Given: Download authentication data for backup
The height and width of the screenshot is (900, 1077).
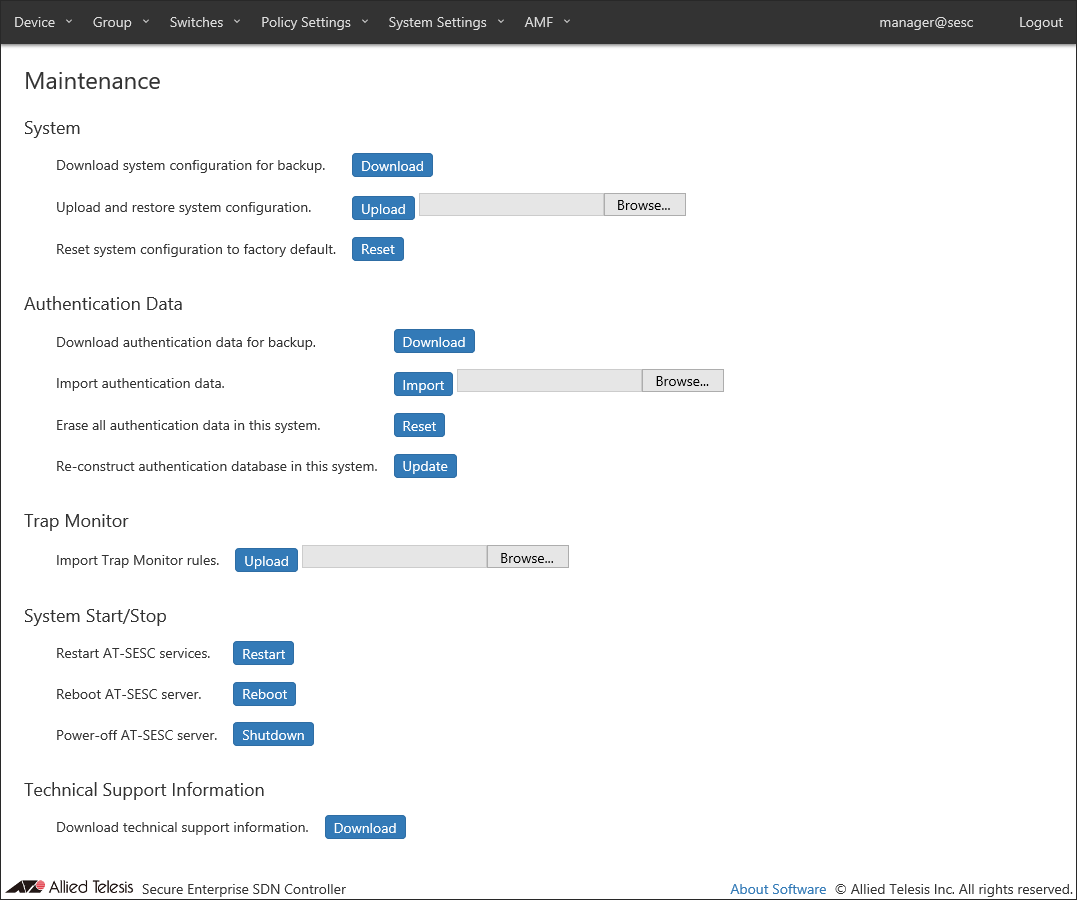Looking at the screenshot, I should 434,342.
